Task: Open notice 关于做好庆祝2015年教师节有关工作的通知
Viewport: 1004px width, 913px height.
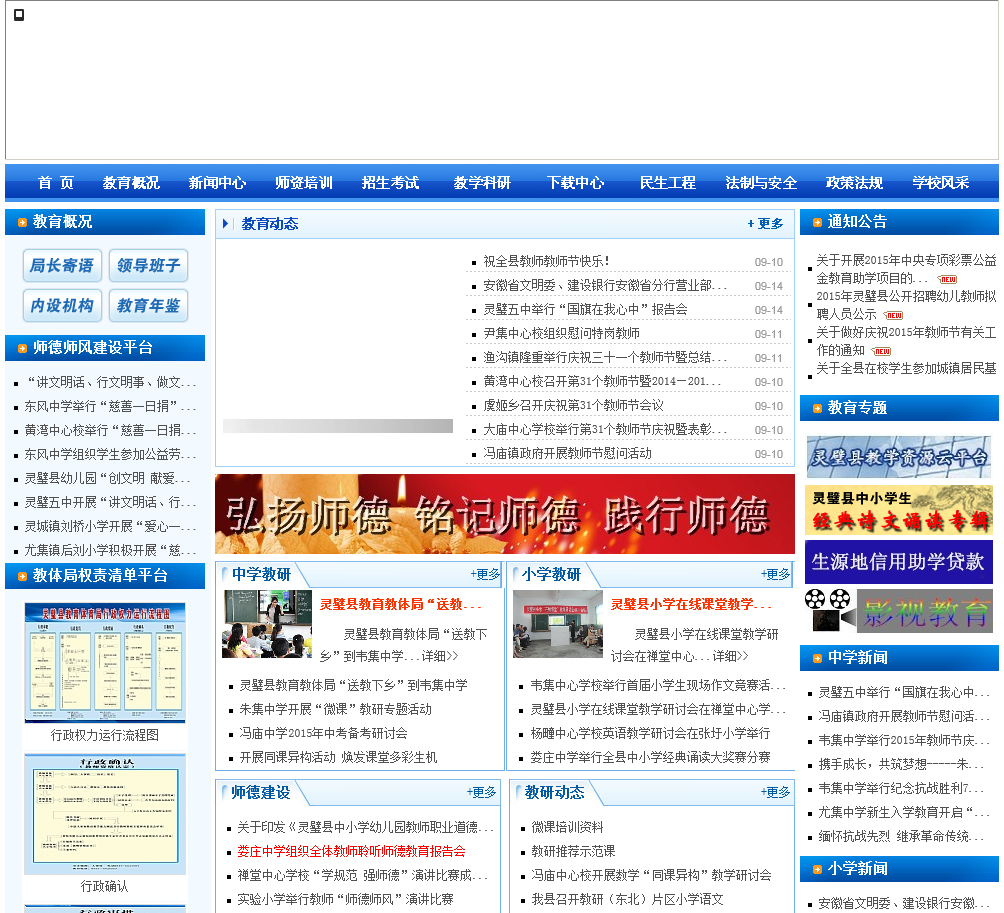Action: [x=906, y=341]
